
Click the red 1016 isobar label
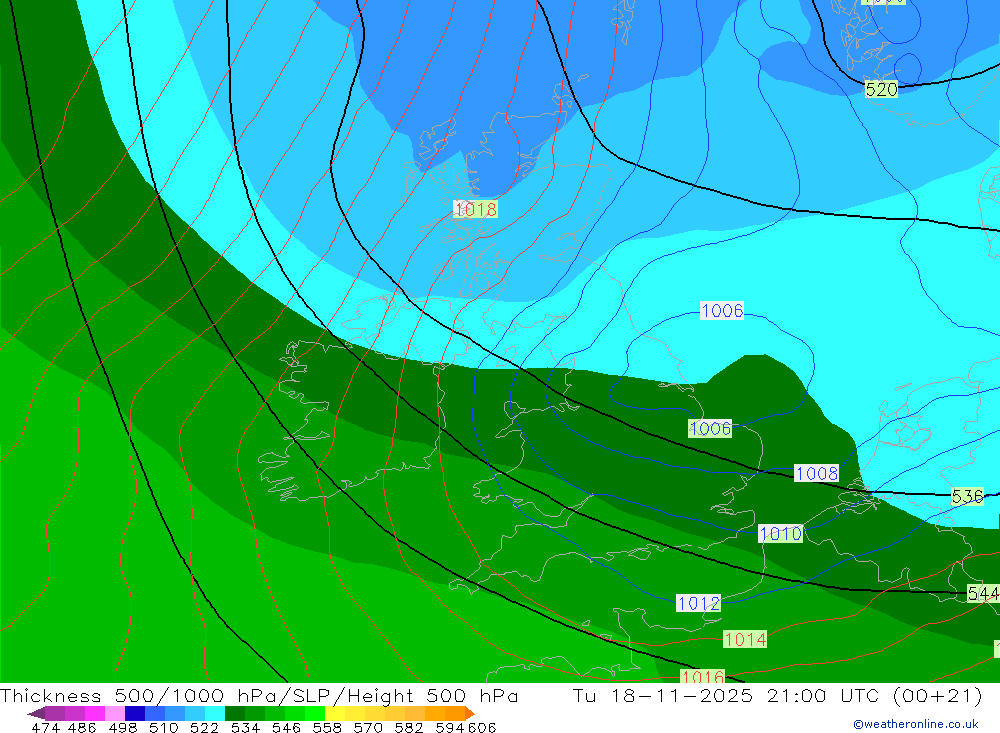pyautogui.click(x=703, y=676)
